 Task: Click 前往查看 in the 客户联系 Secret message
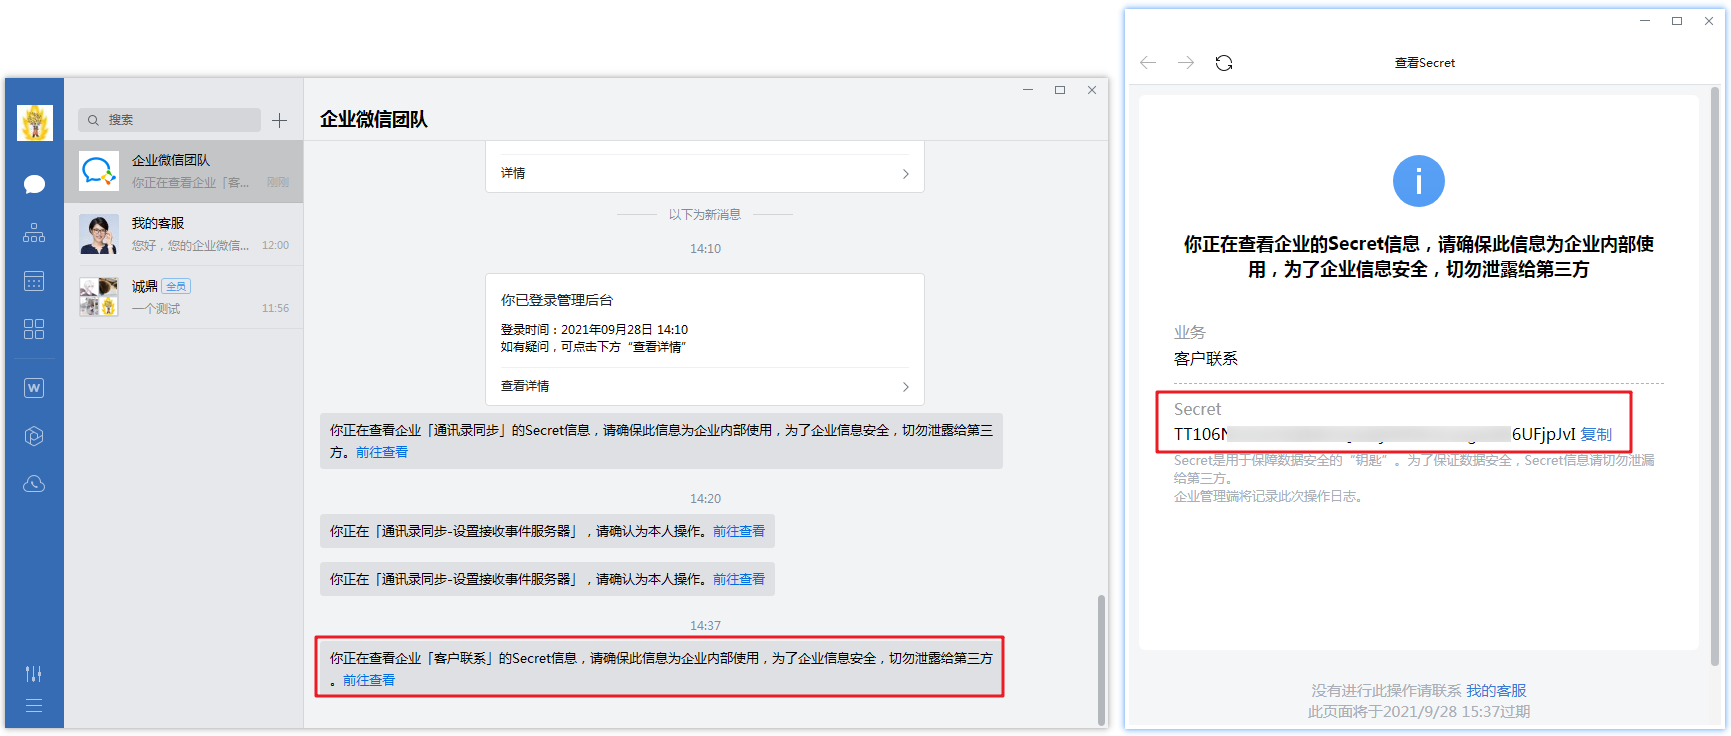(x=369, y=680)
